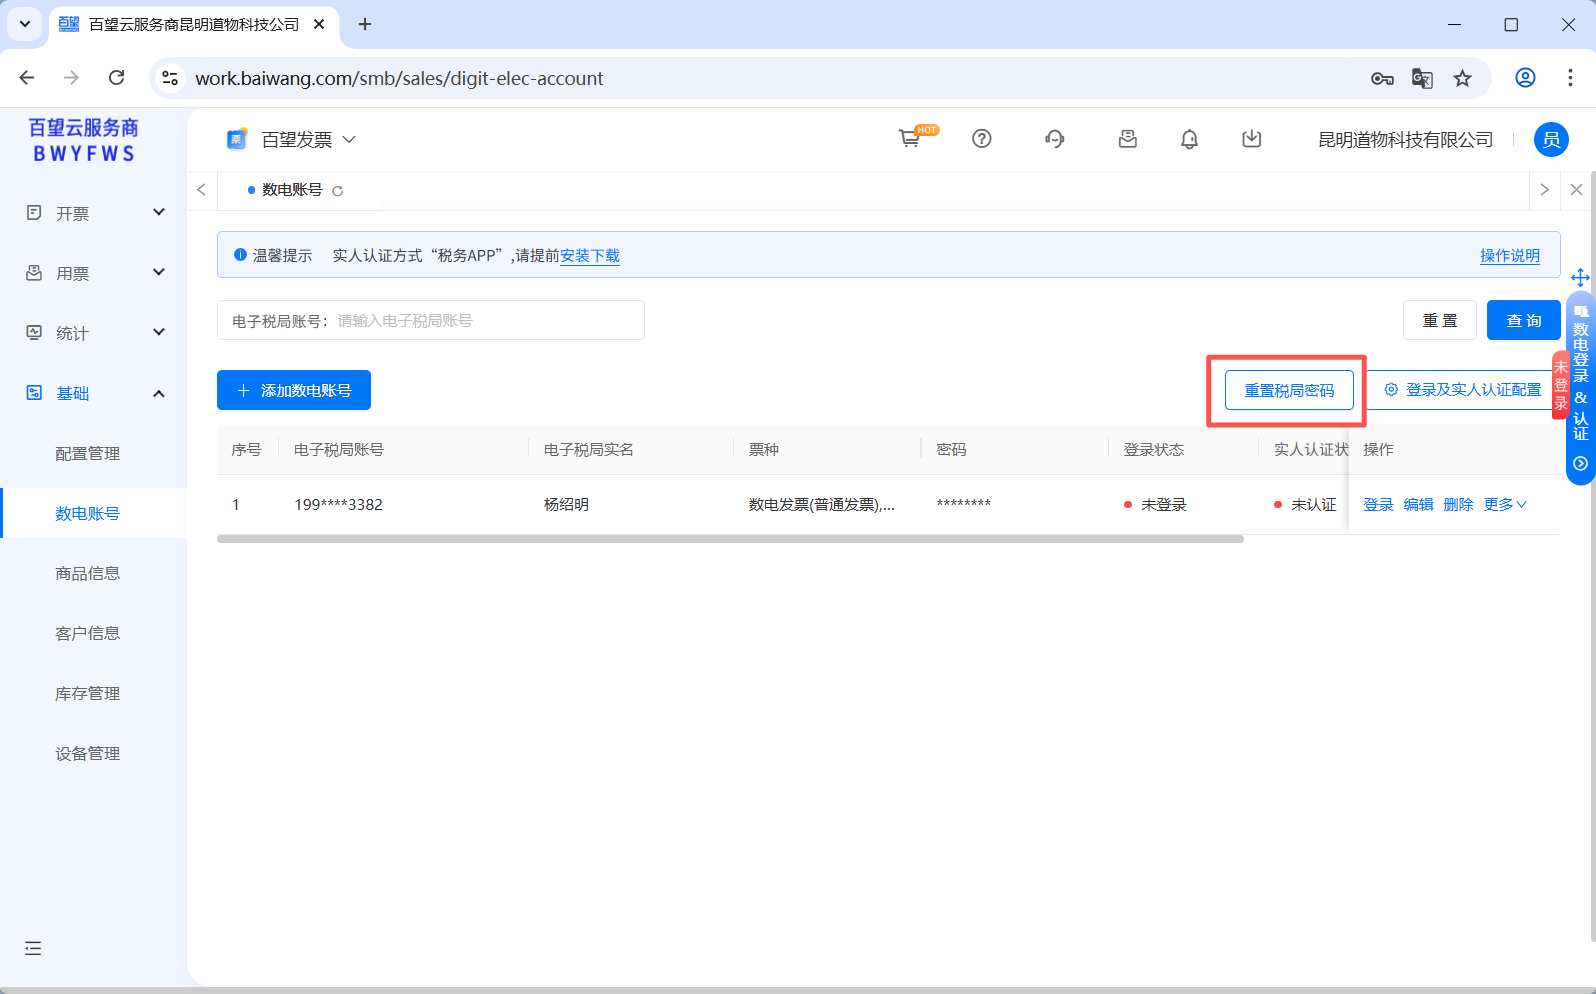Open the 更多 actions dropdown
The width and height of the screenshot is (1596, 994).
click(1505, 505)
